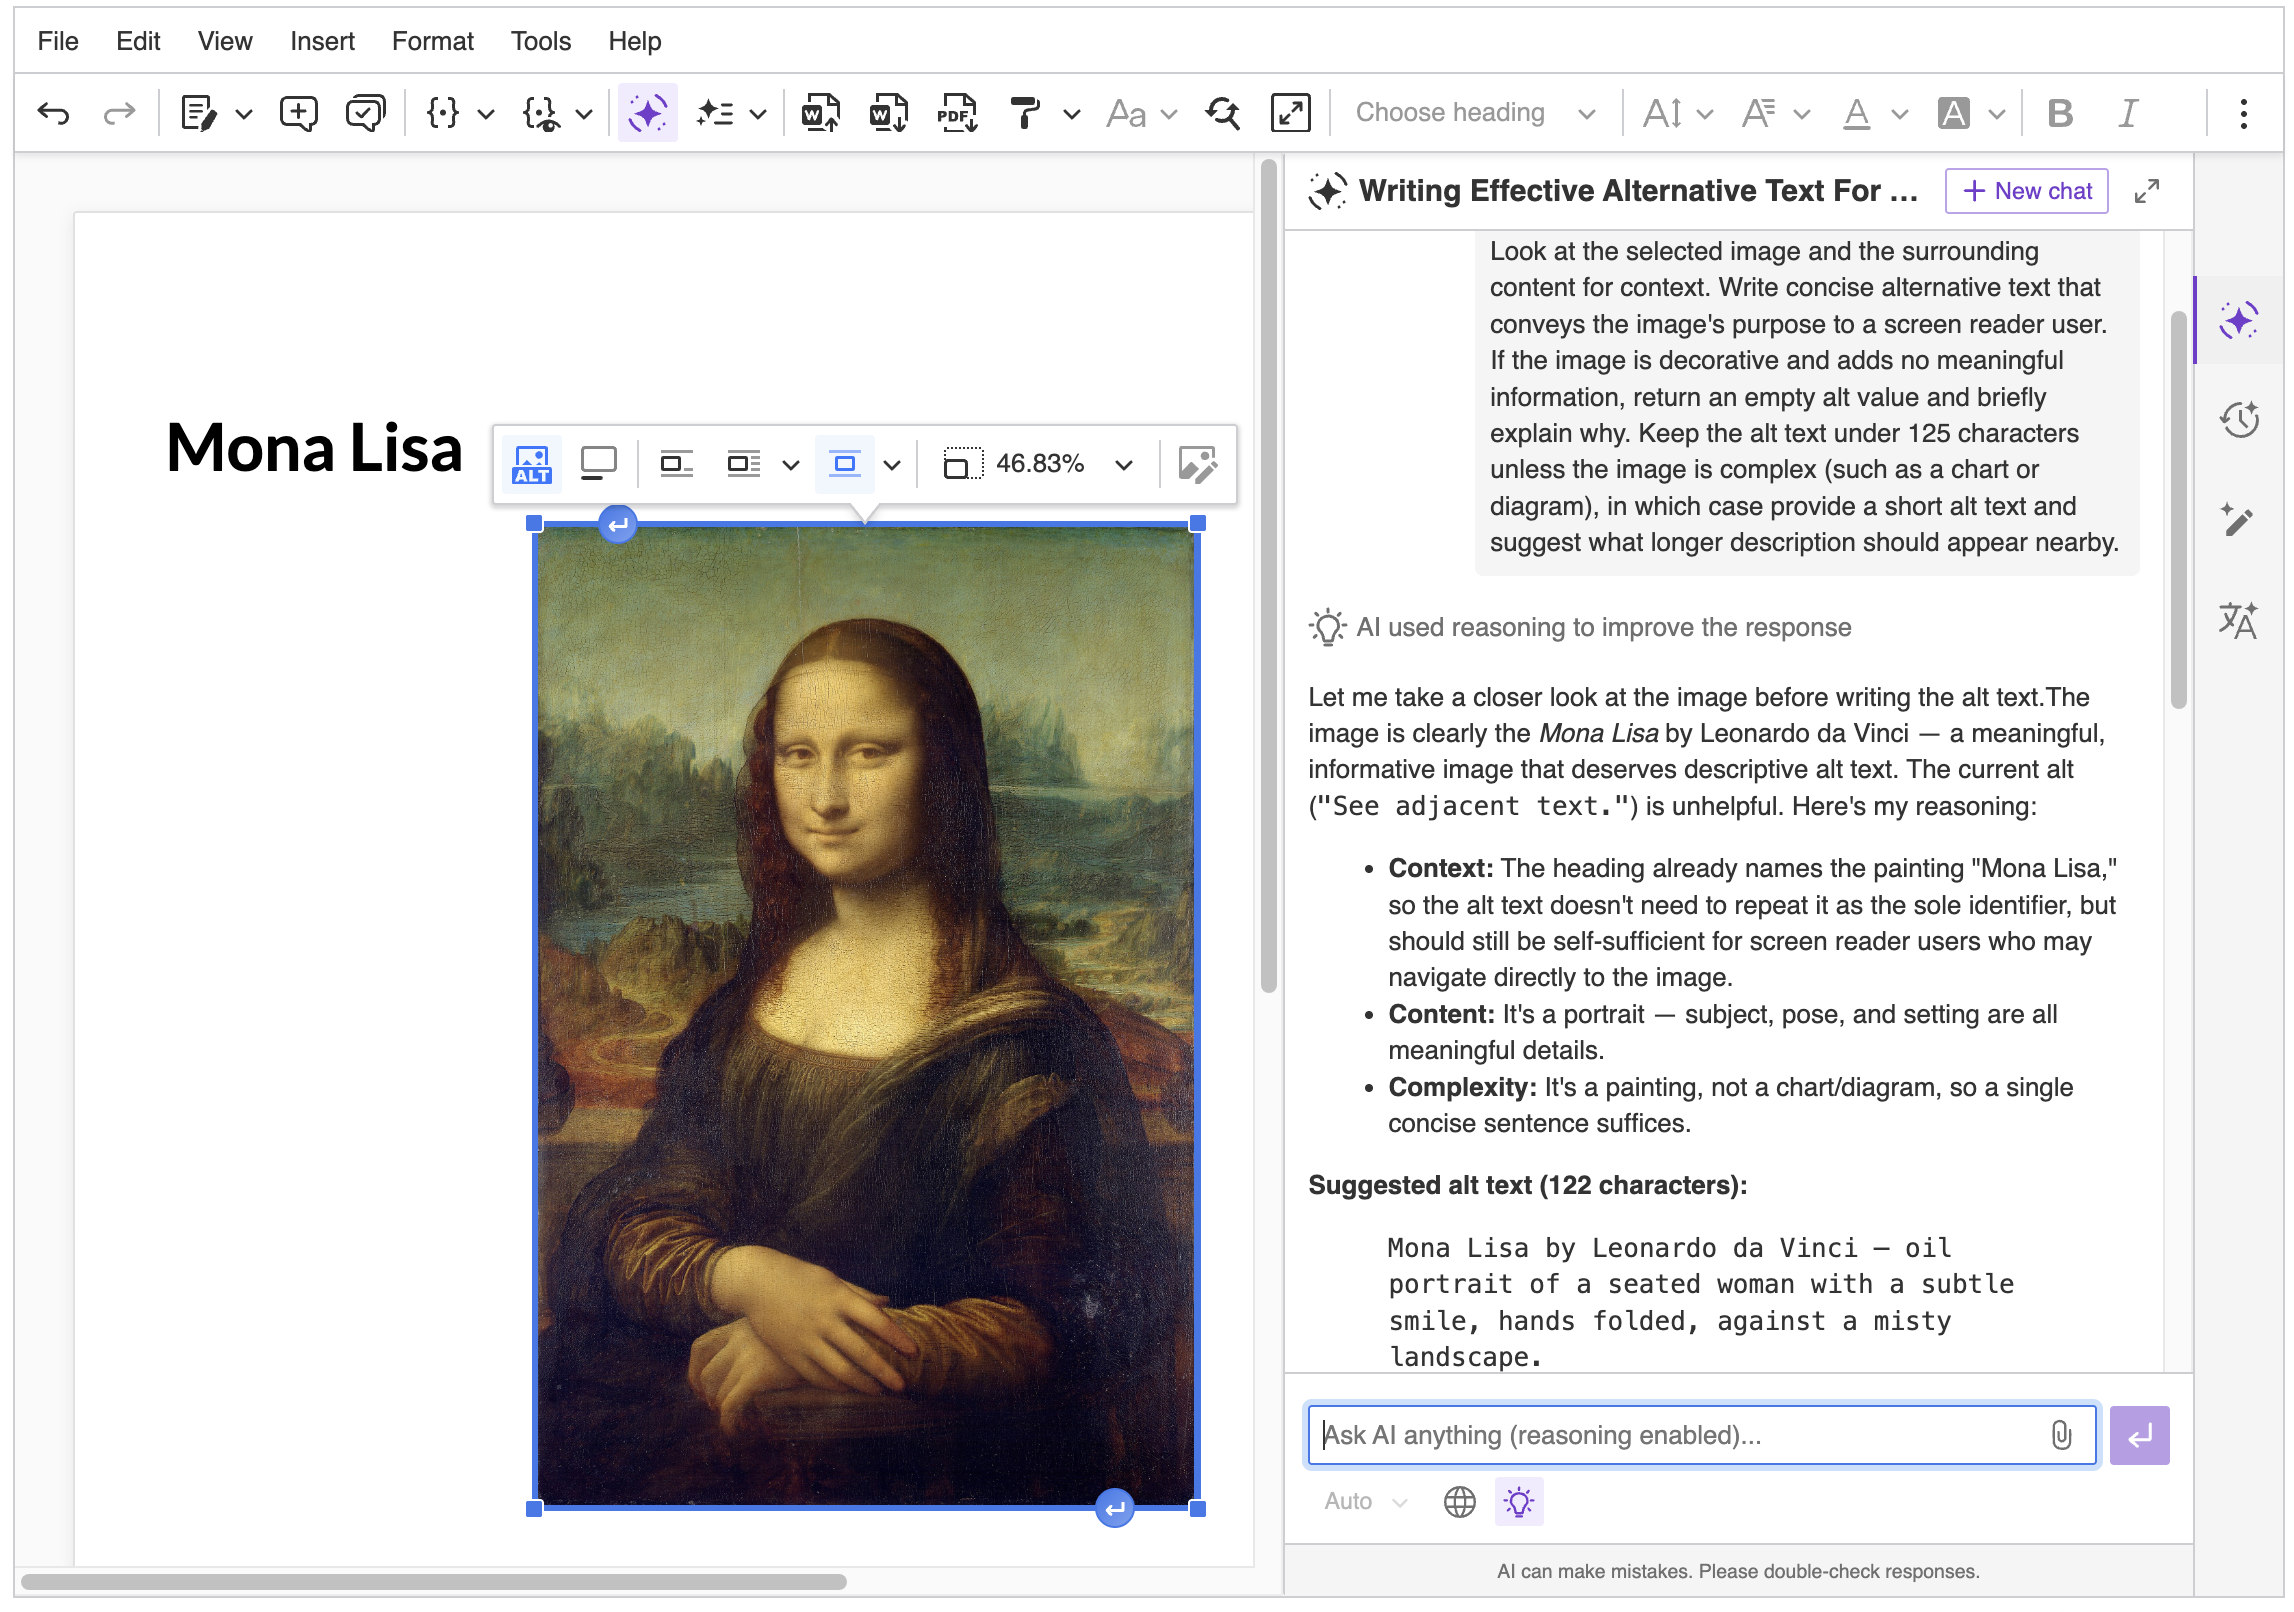Toggle the image caption on or off
This screenshot has width=2294, height=1612.
pos(599,464)
